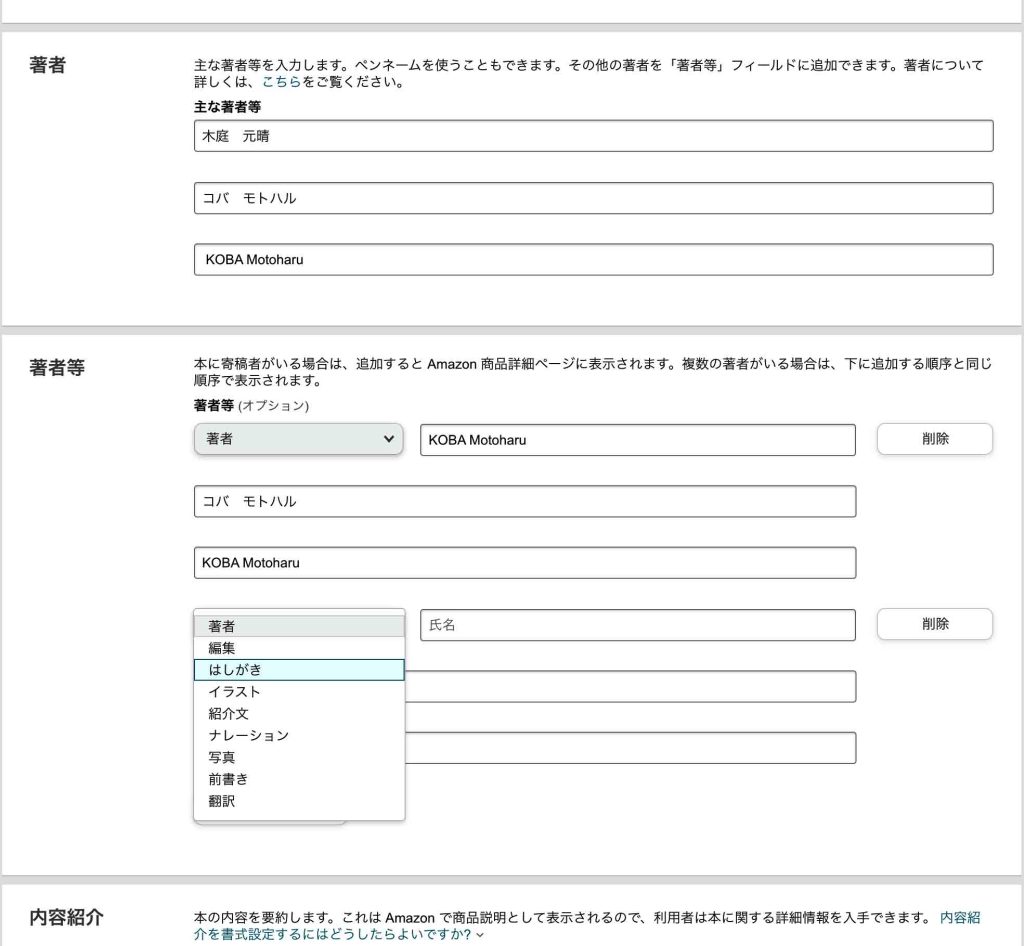Screen dimensions: 1024x946
Task: Choose 著者 in the open role list
Action: [x=299, y=626]
